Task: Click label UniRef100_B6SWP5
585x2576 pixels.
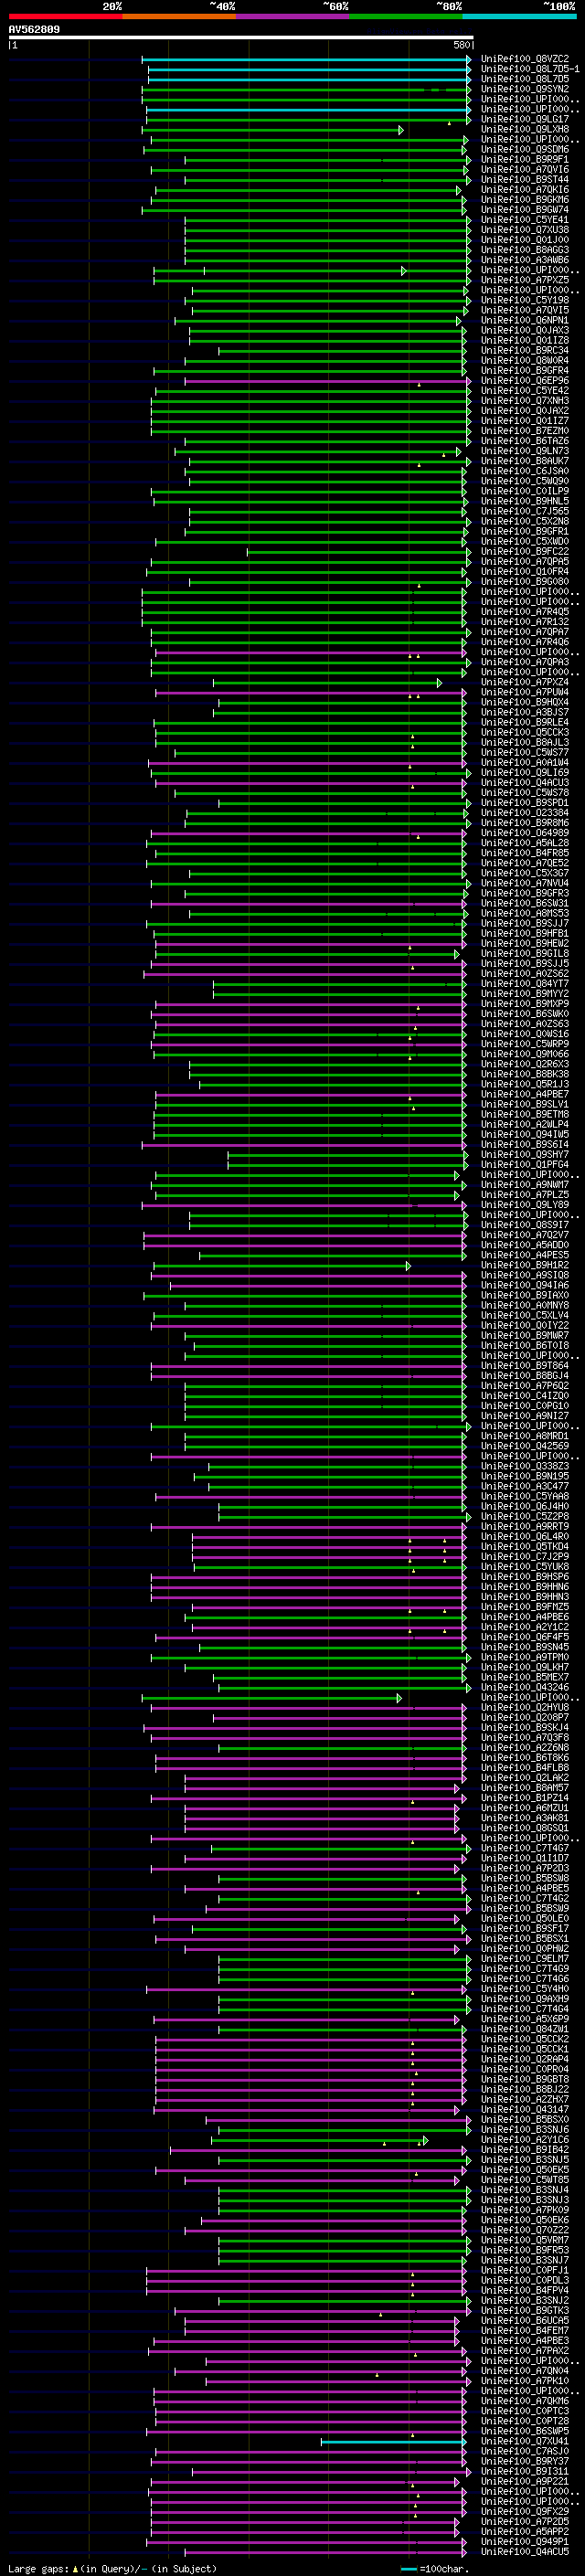Action: (525, 2431)
